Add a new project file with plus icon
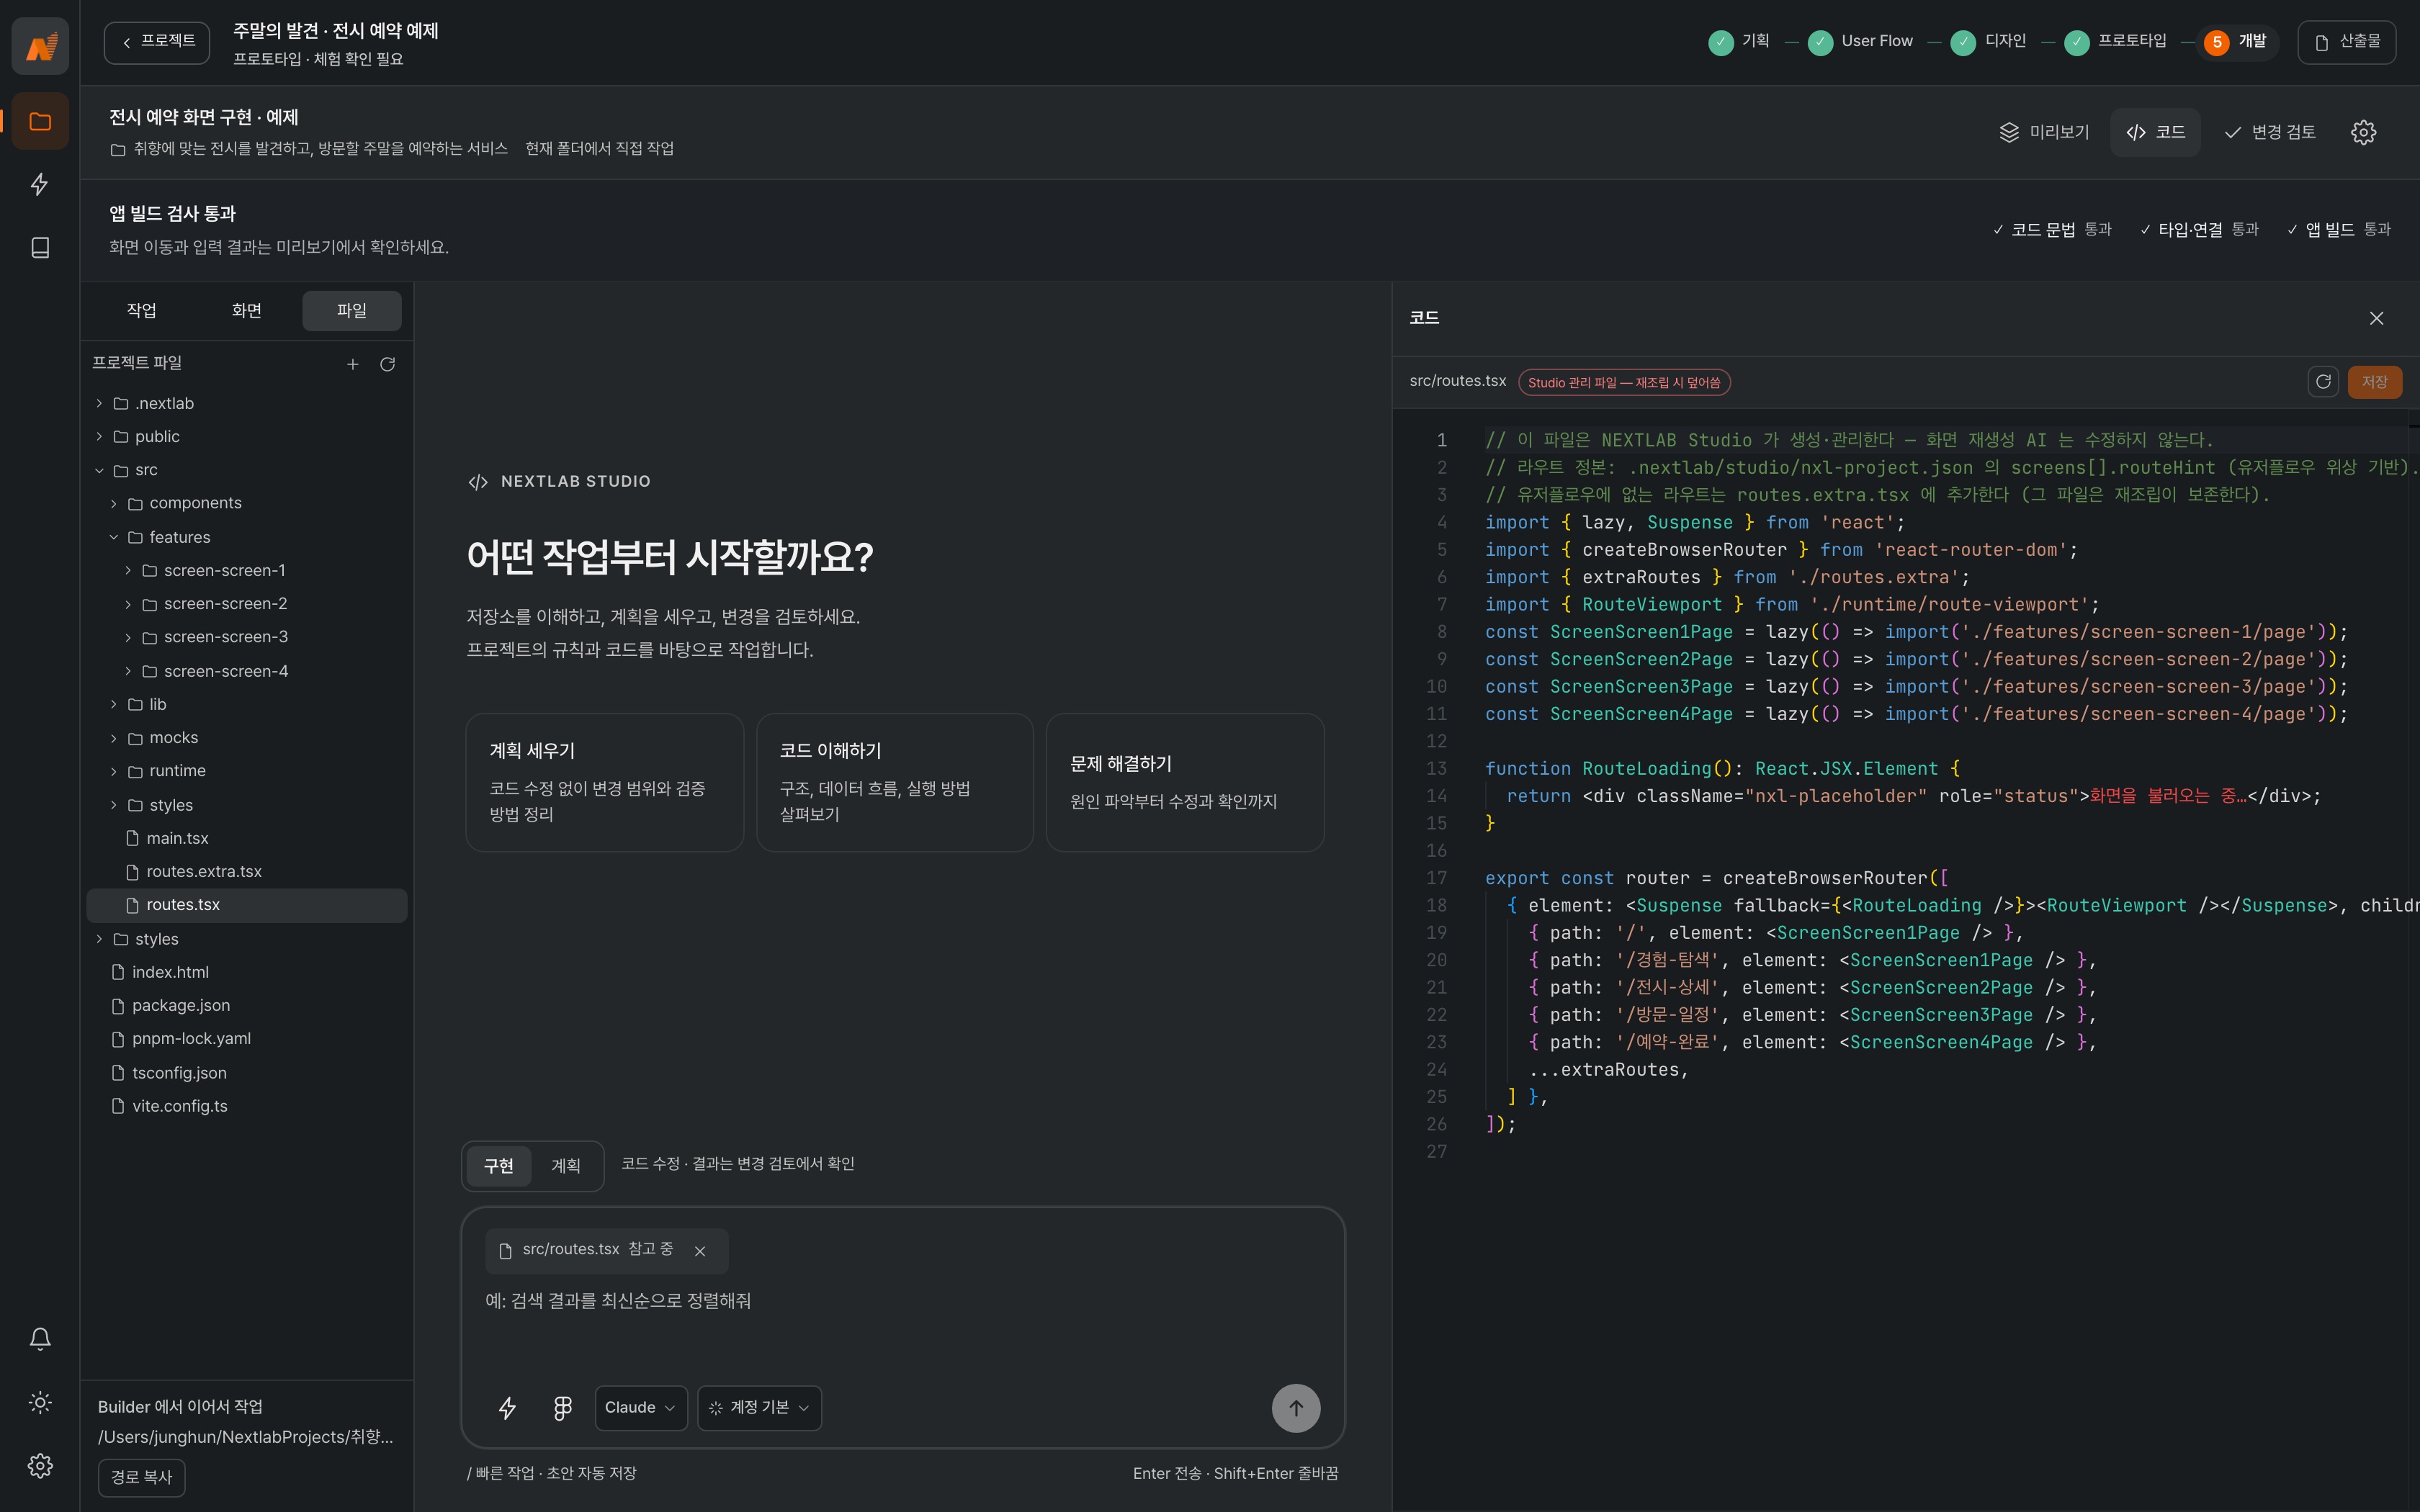The height and width of the screenshot is (1512, 2420). coord(352,364)
